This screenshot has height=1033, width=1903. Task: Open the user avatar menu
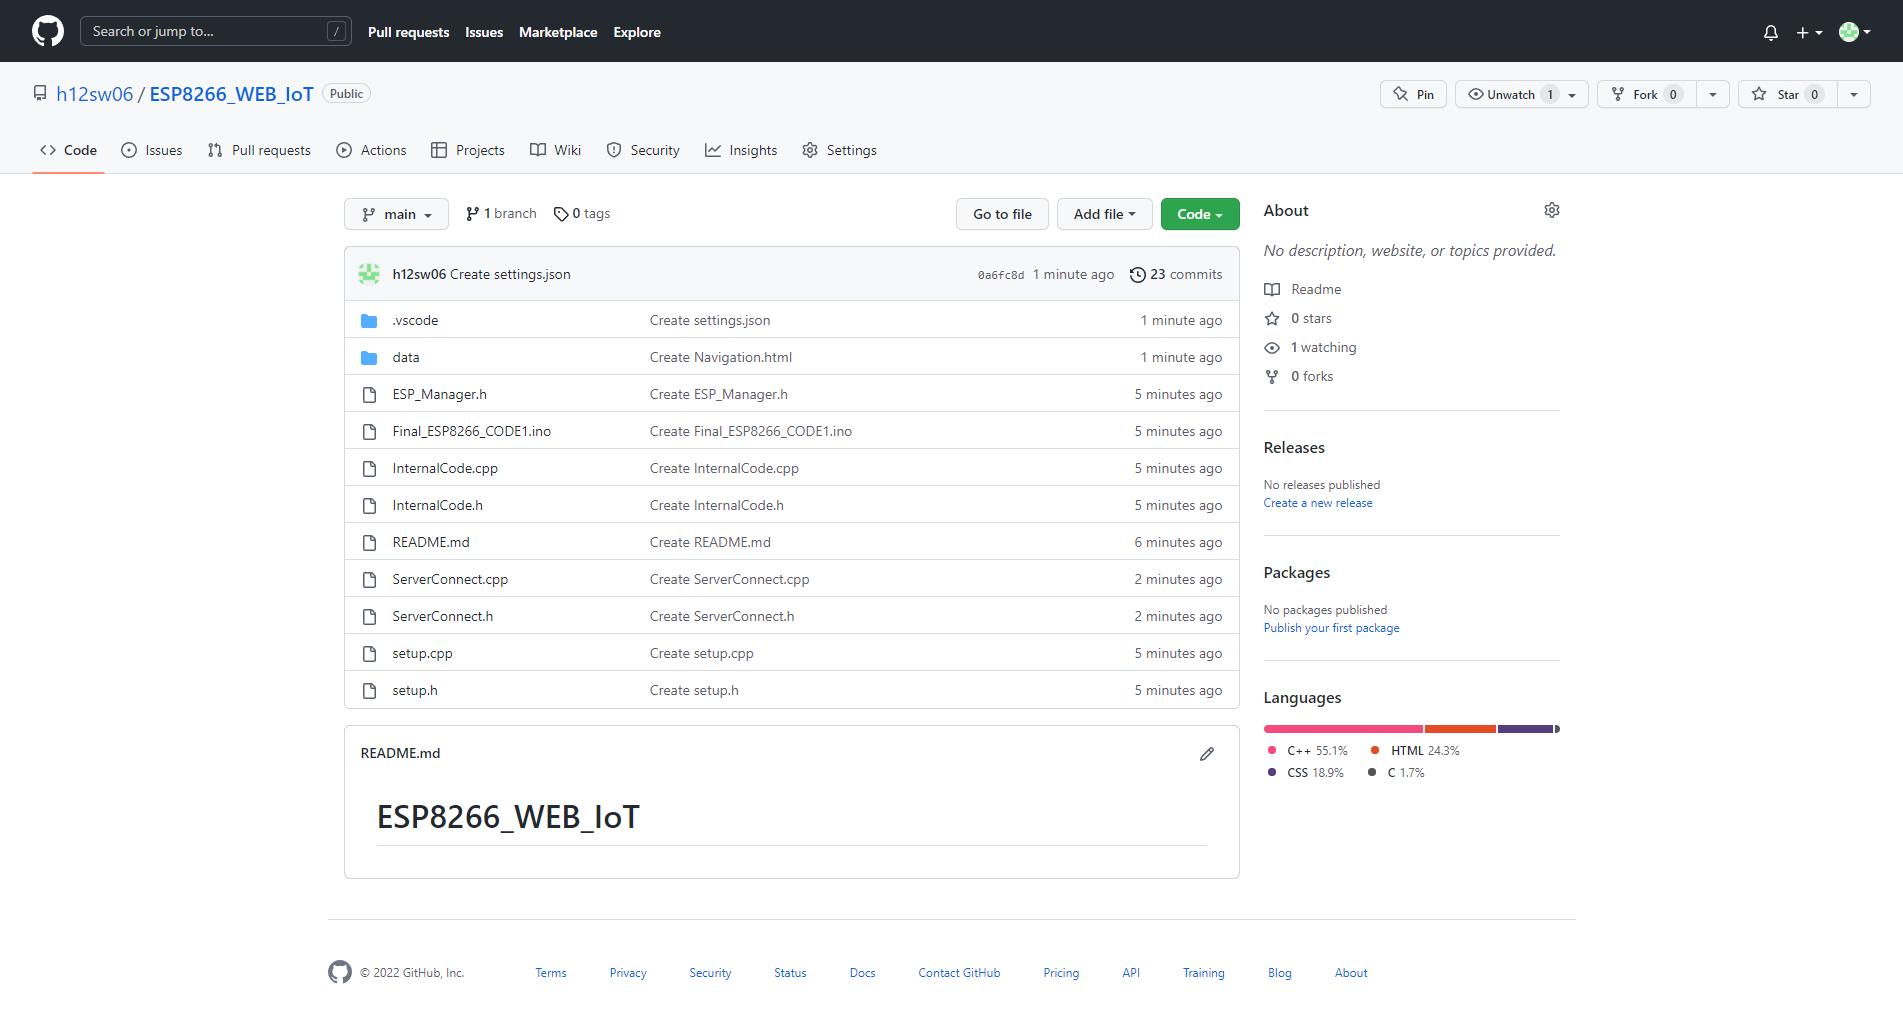pos(1855,32)
